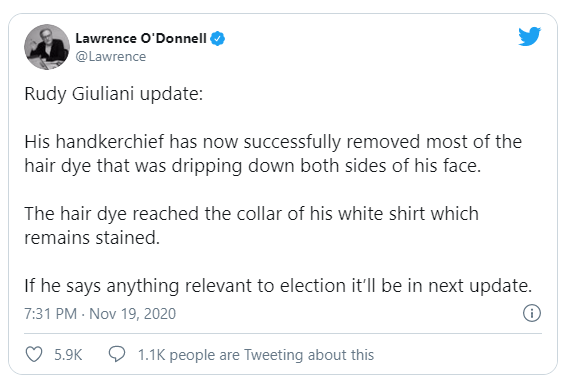The width and height of the screenshot is (561, 389).
Task: Click the word 'handkerchief' in the tweet
Action: [x=110, y=142]
